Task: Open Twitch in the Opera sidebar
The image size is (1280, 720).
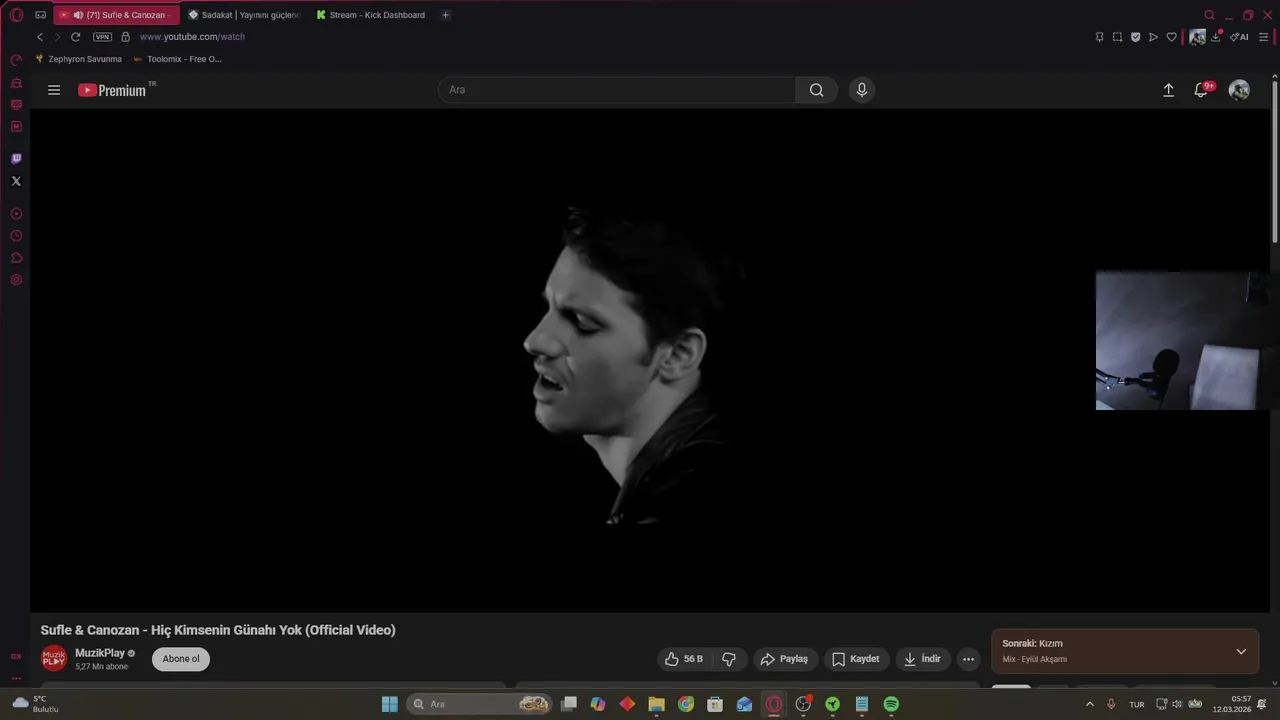Action: tap(16, 159)
